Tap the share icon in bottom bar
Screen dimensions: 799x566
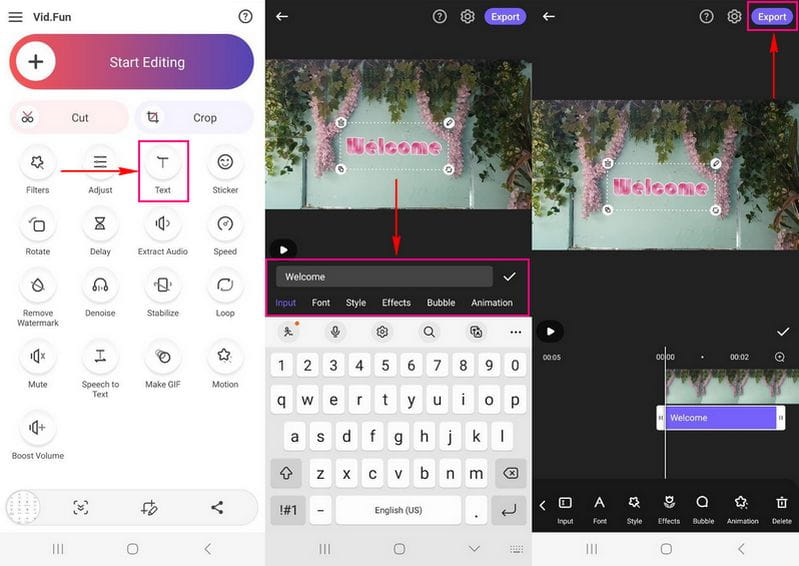tap(217, 507)
